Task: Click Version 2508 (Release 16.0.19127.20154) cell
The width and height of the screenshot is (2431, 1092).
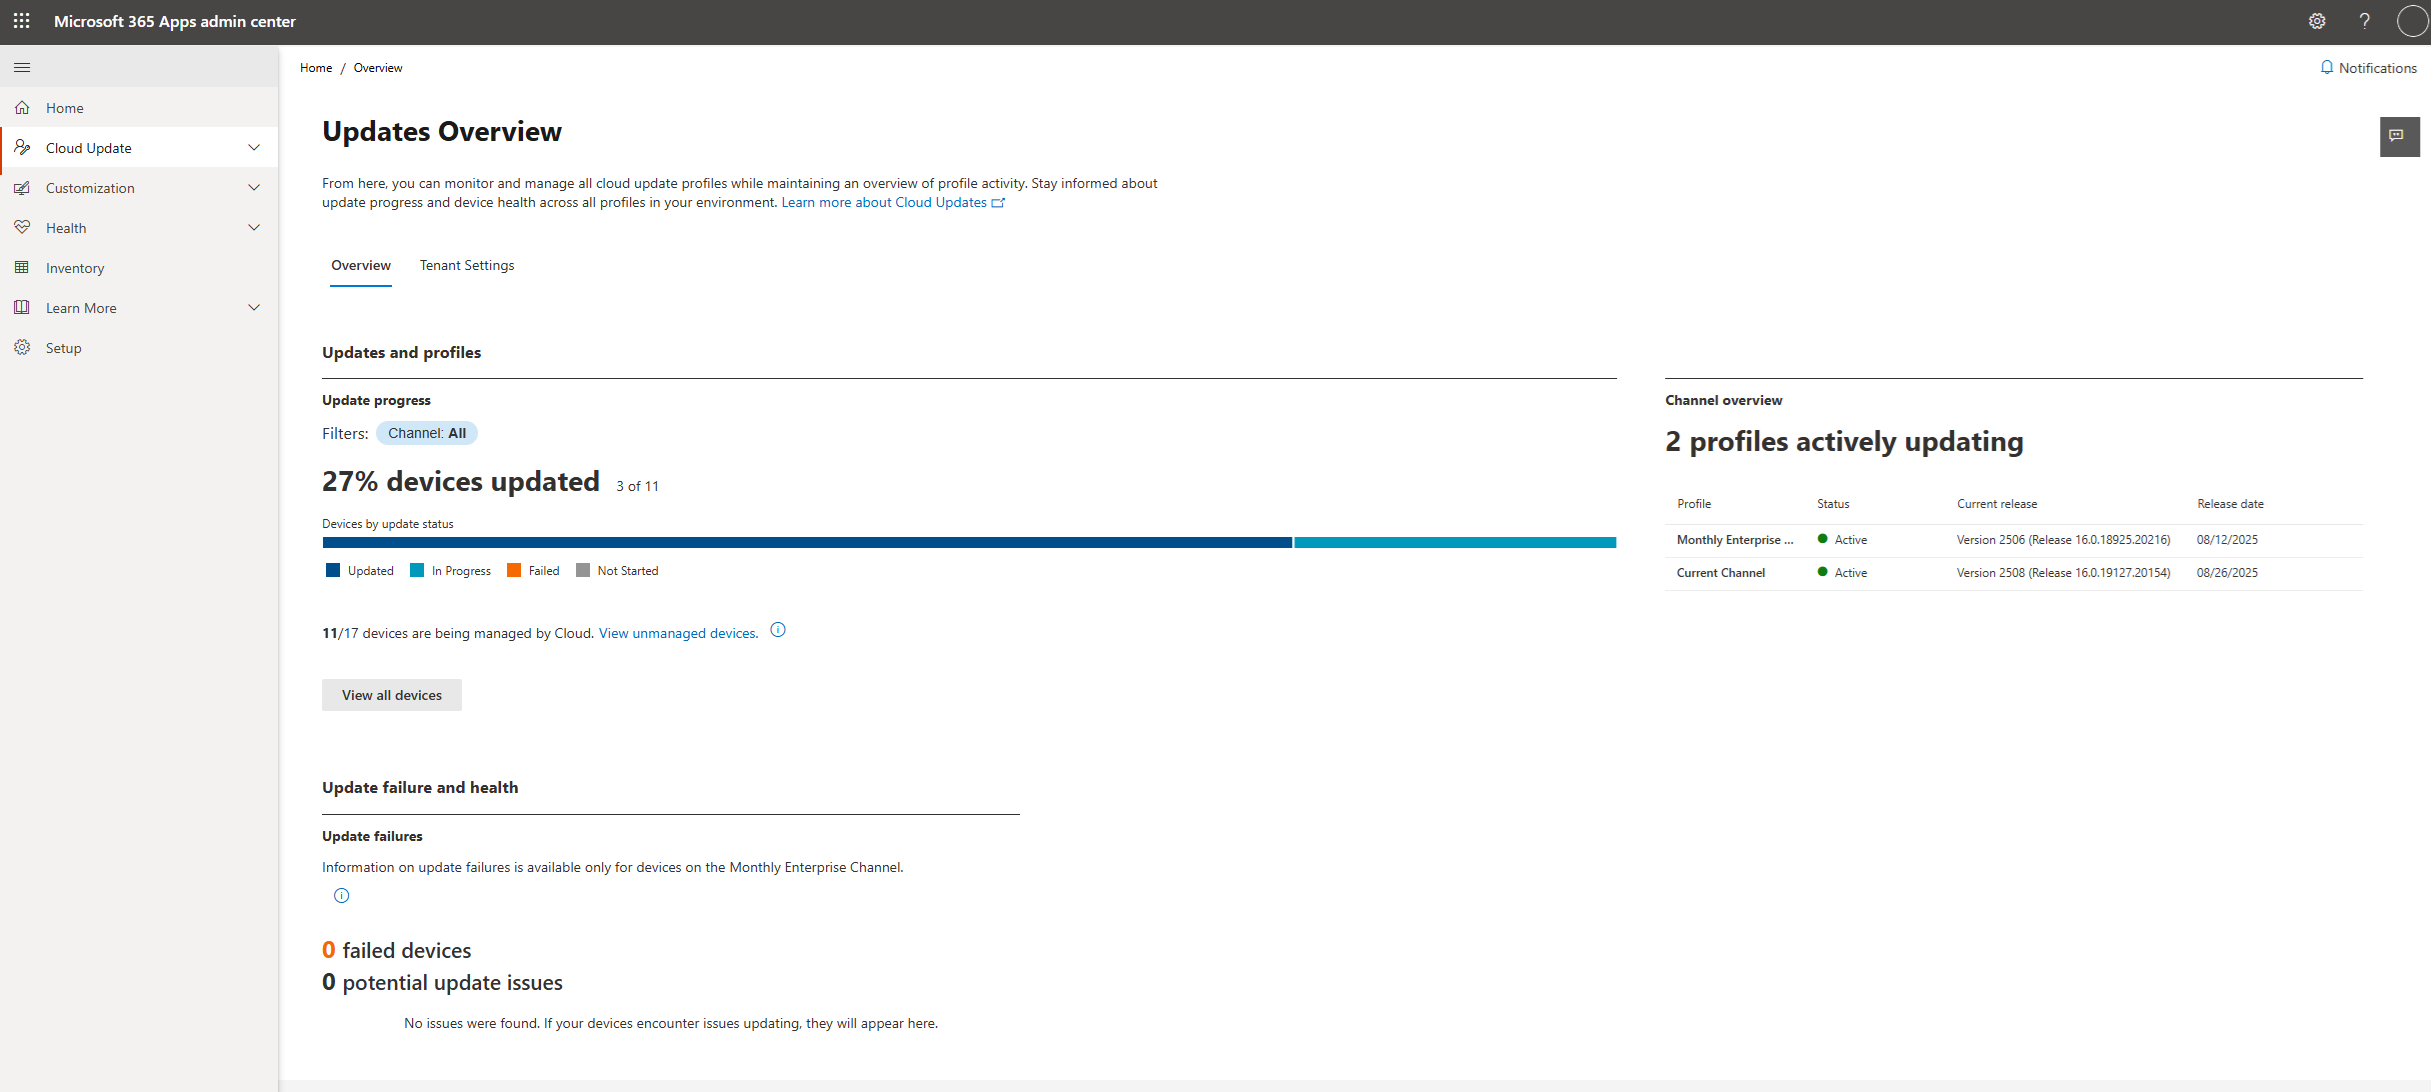Action: [2063, 573]
